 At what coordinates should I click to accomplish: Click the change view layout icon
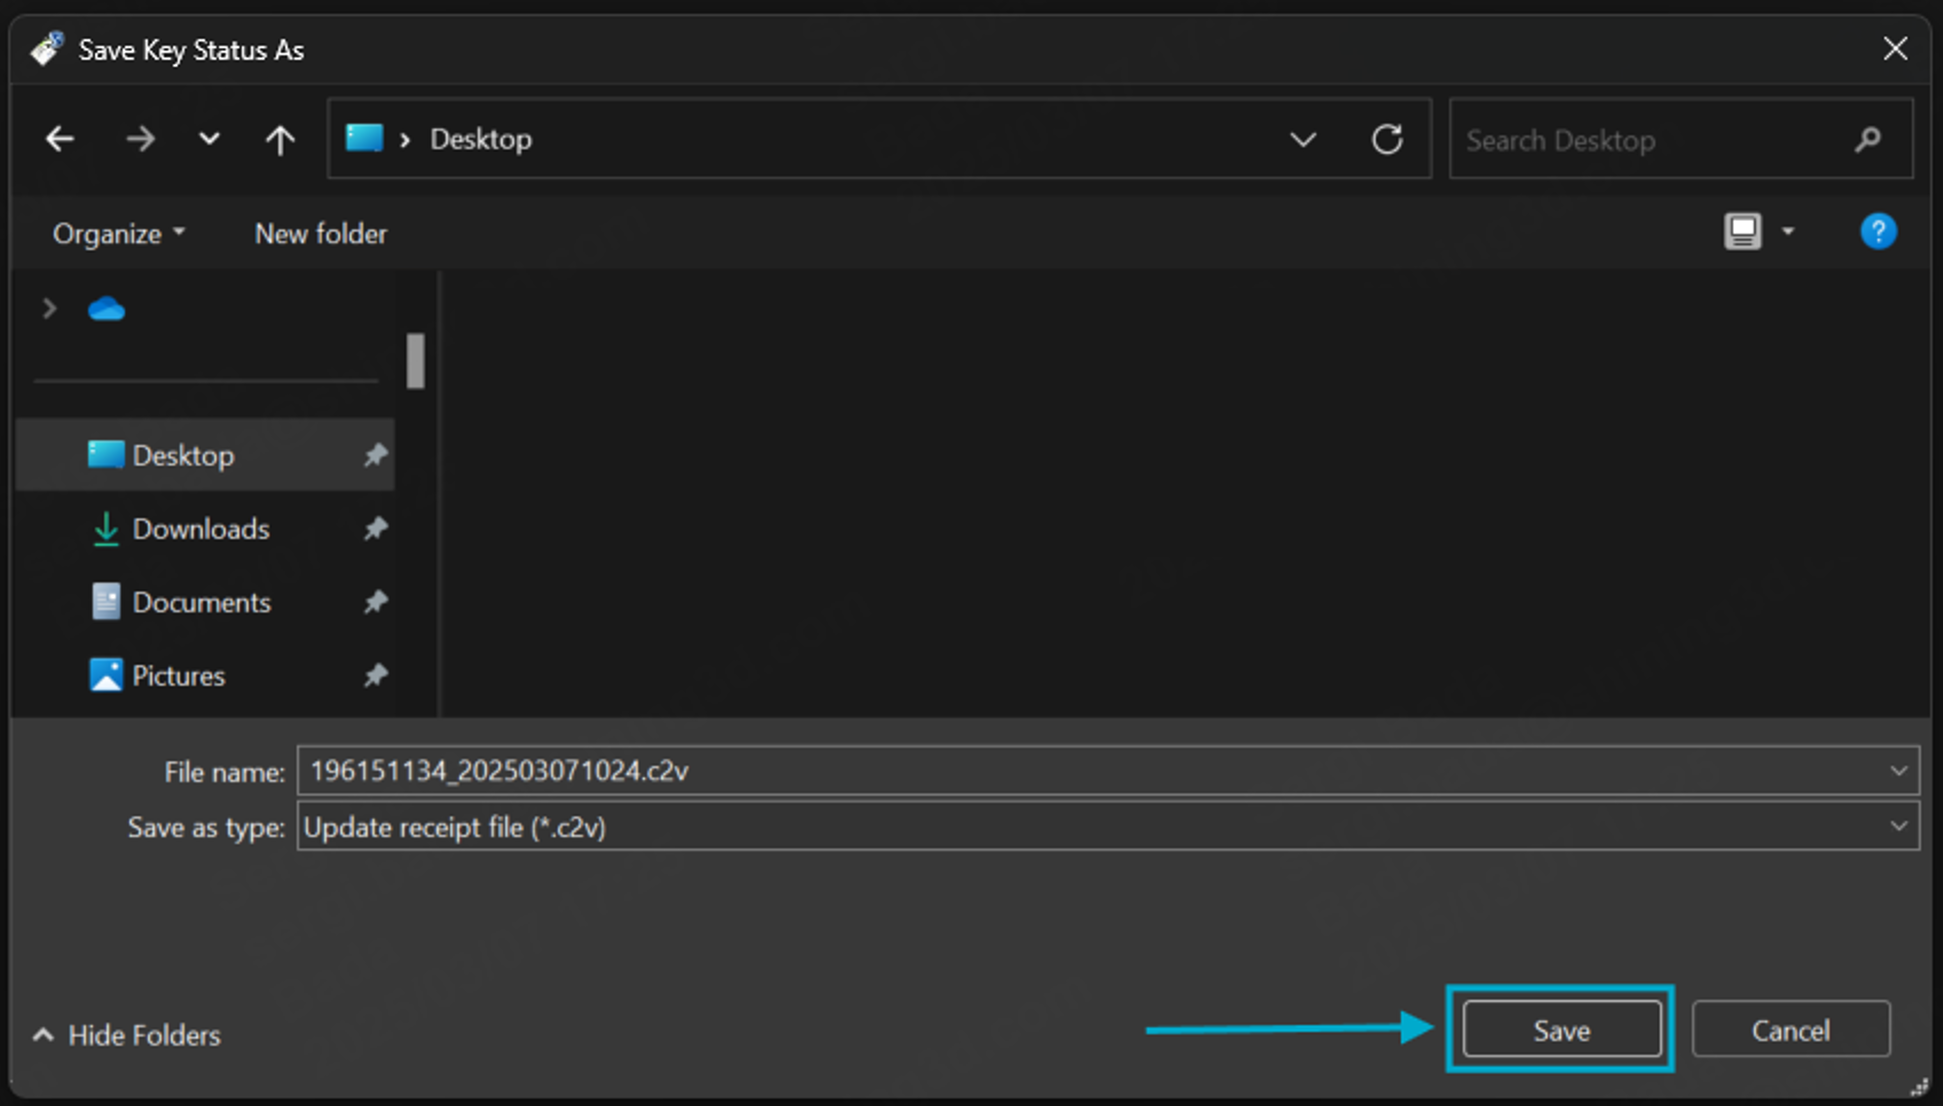(x=1742, y=232)
